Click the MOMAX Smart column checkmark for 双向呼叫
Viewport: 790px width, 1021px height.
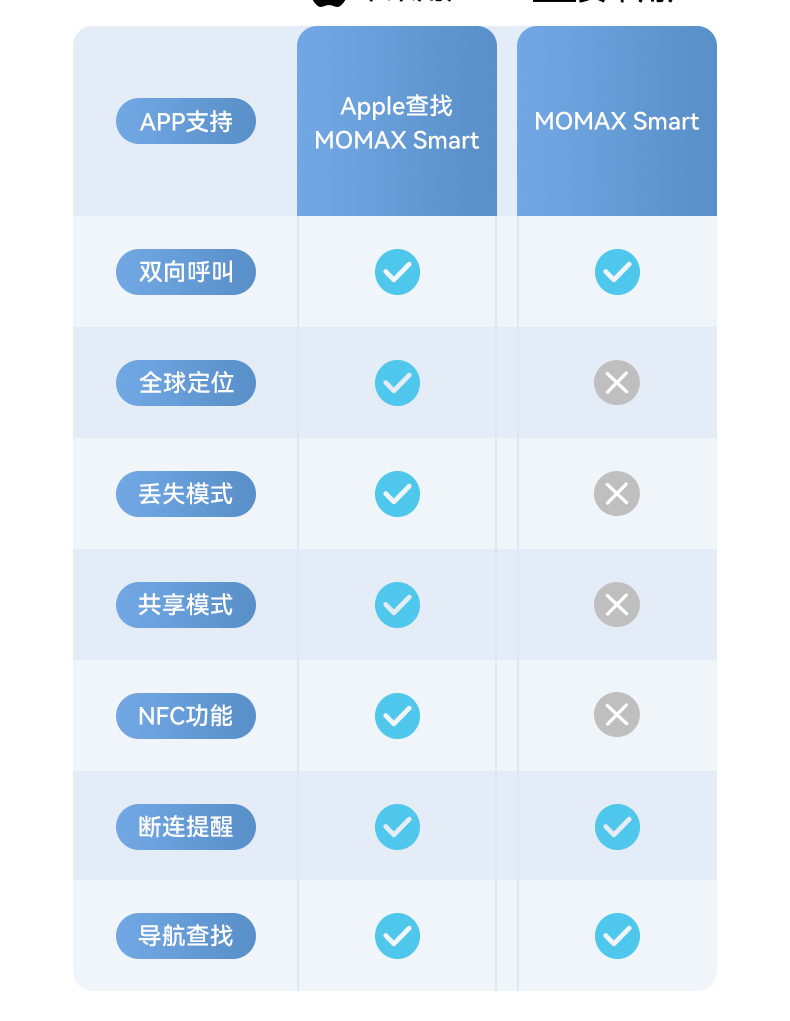617,272
